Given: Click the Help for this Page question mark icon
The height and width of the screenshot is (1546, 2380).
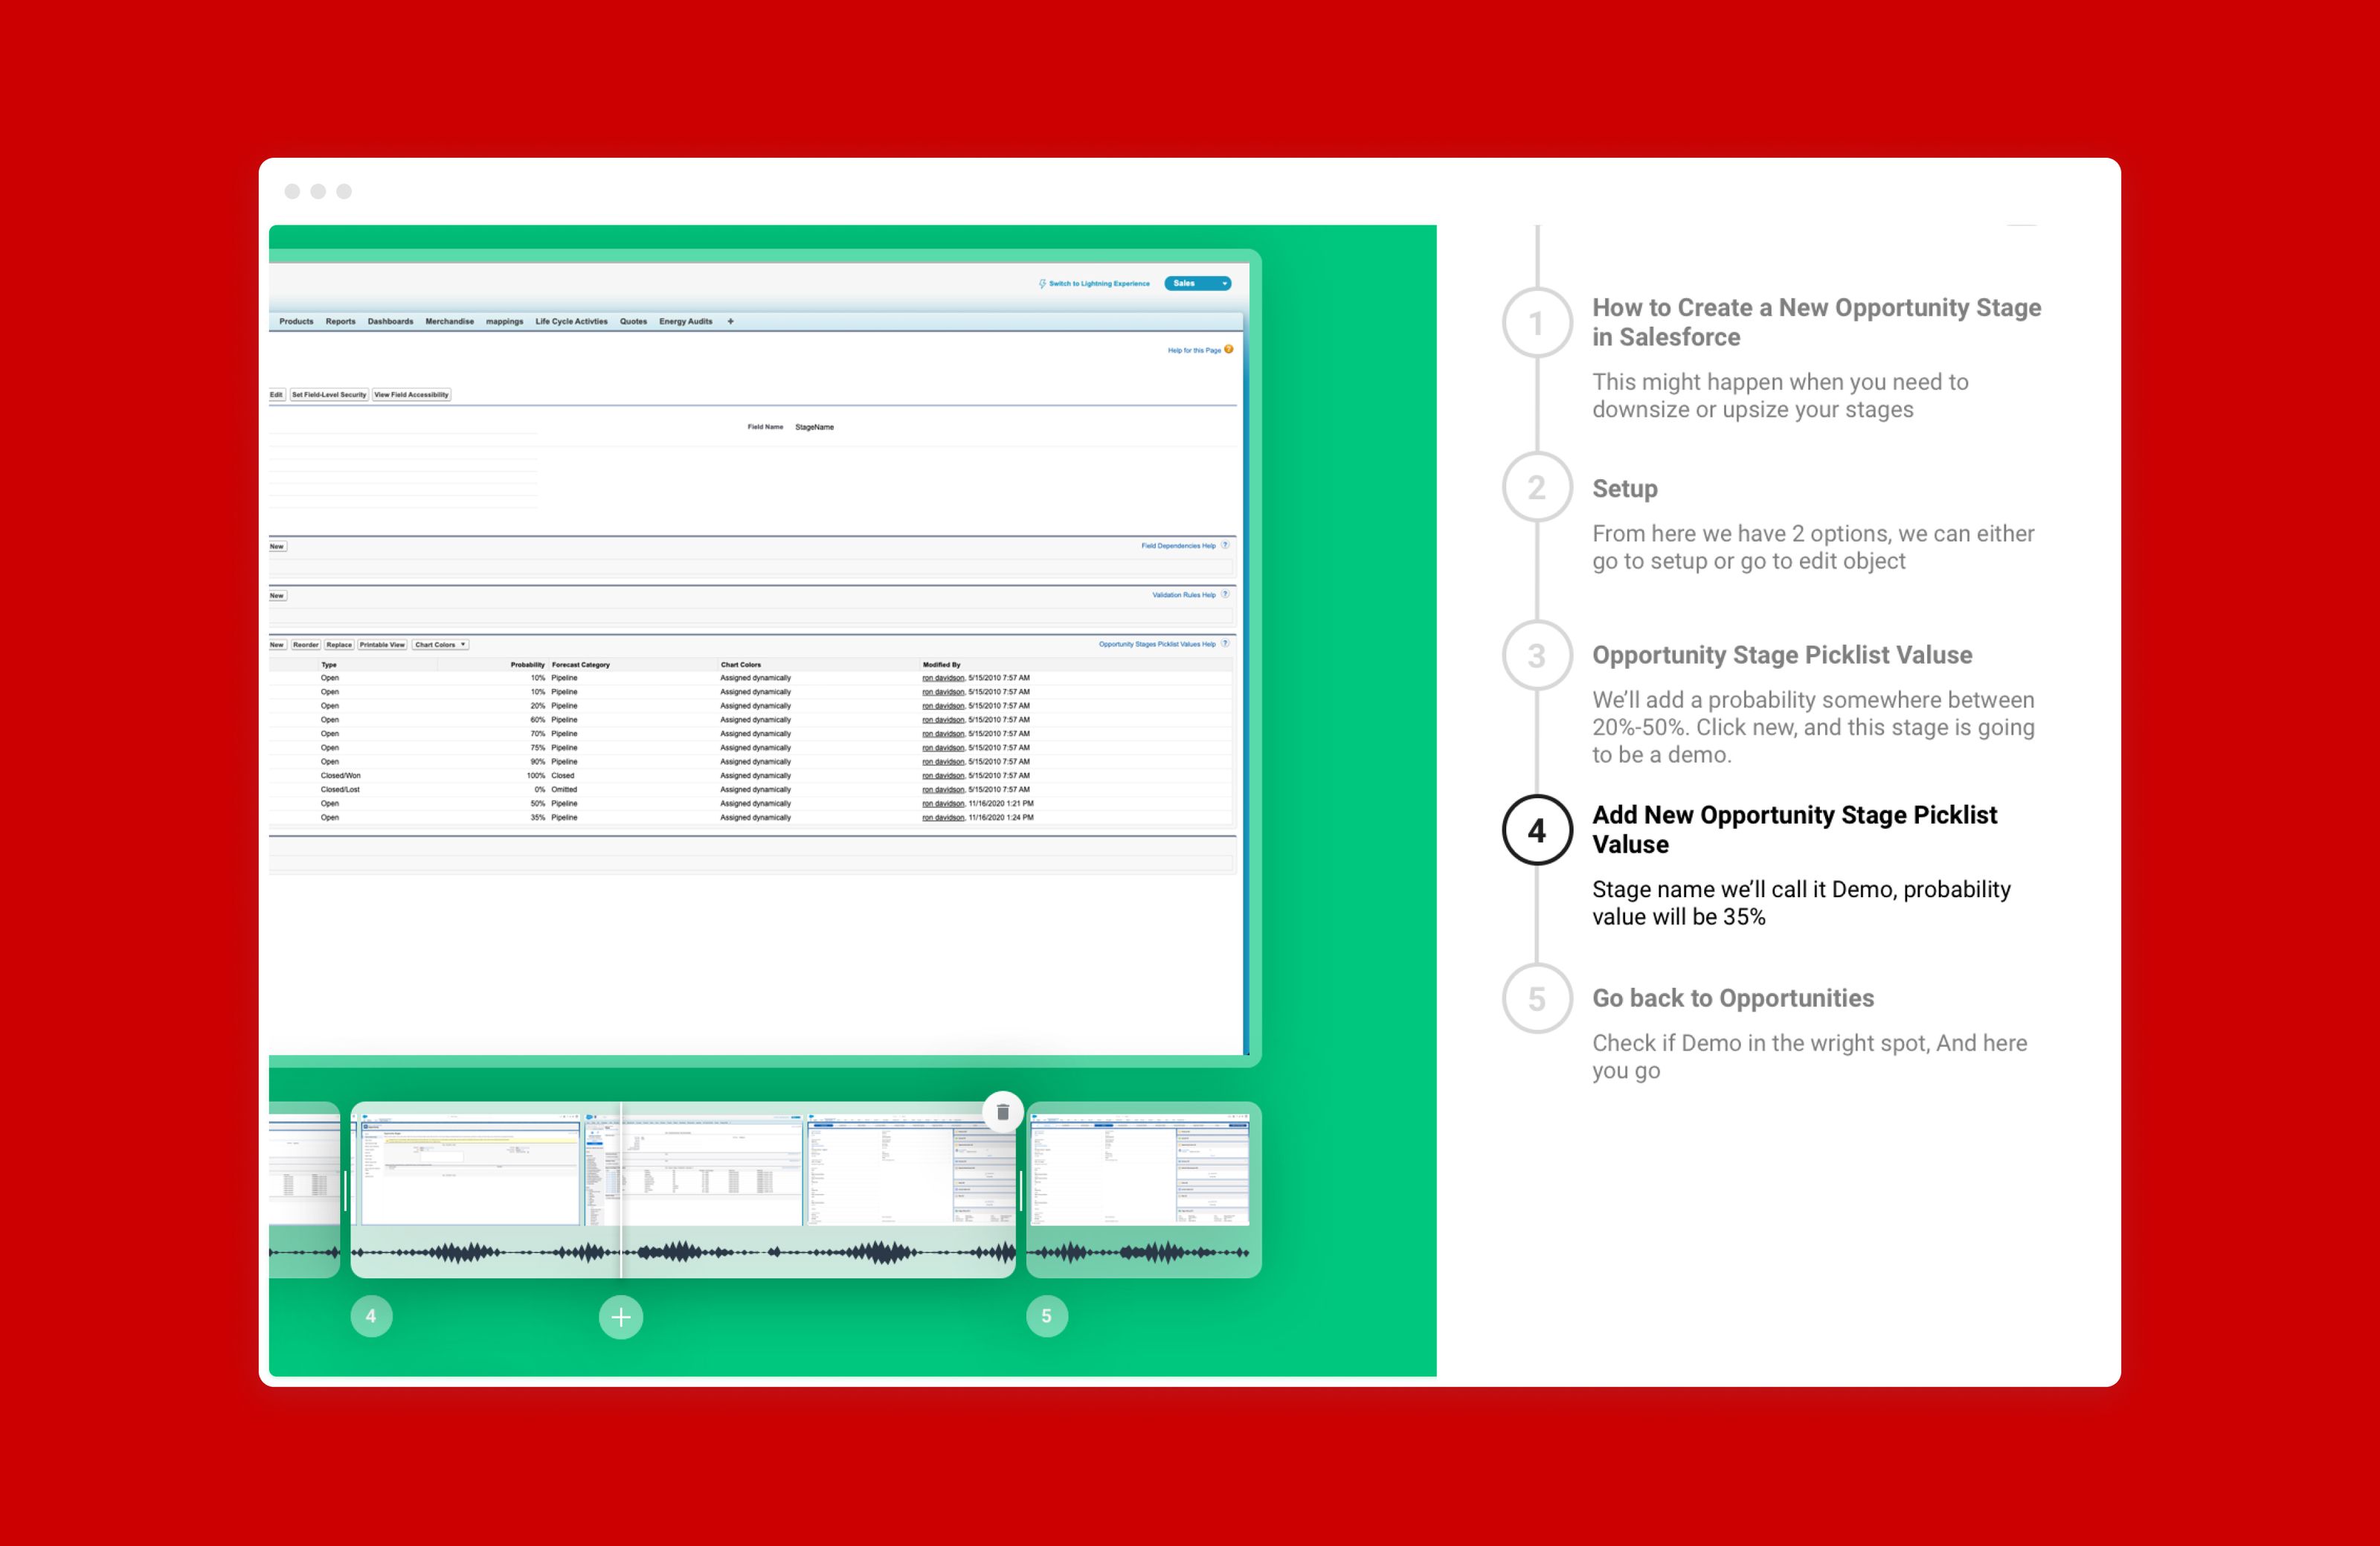Looking at the screenshot, I should click(x=1228, y=349).
